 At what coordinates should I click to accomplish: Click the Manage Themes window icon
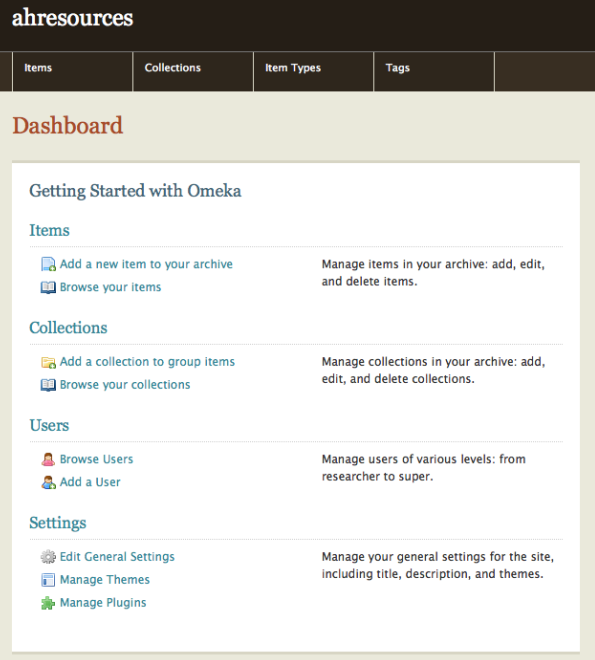[x=48, y=580]
